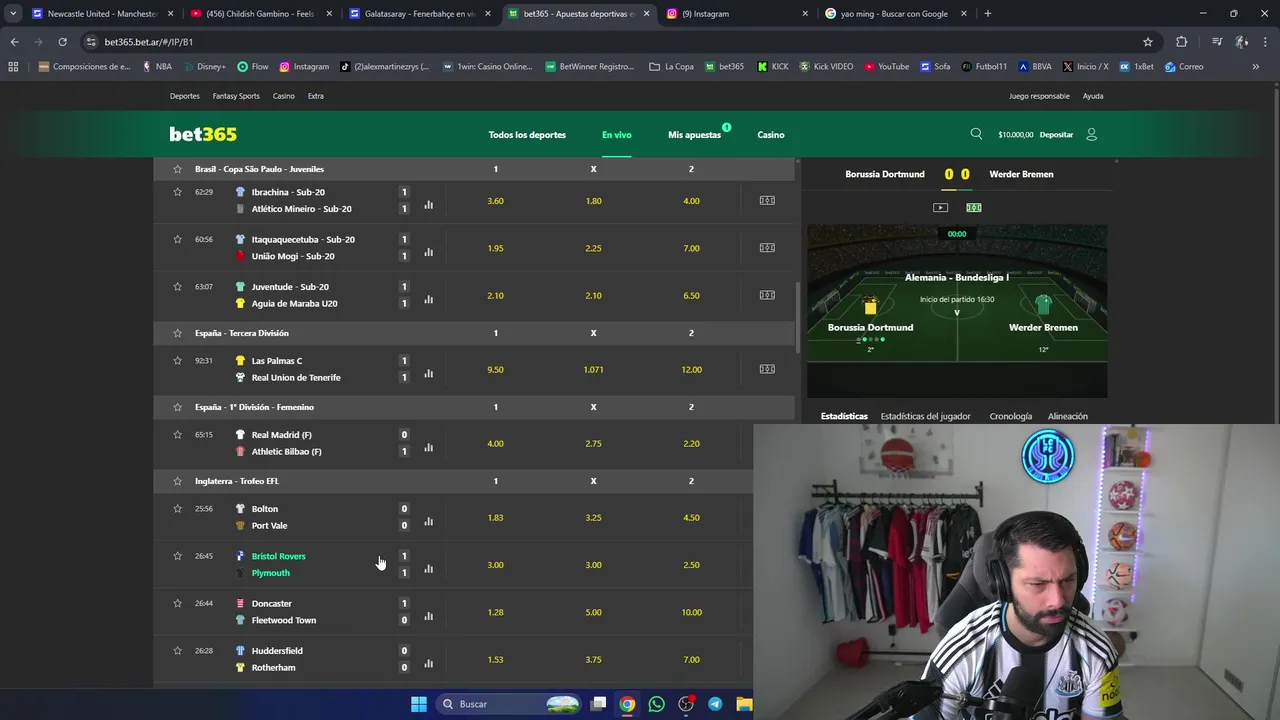Favorite the Inglaterra Trofeo EFL league
This screenshot has height=720, width=1280.
(x=178, y=481)
